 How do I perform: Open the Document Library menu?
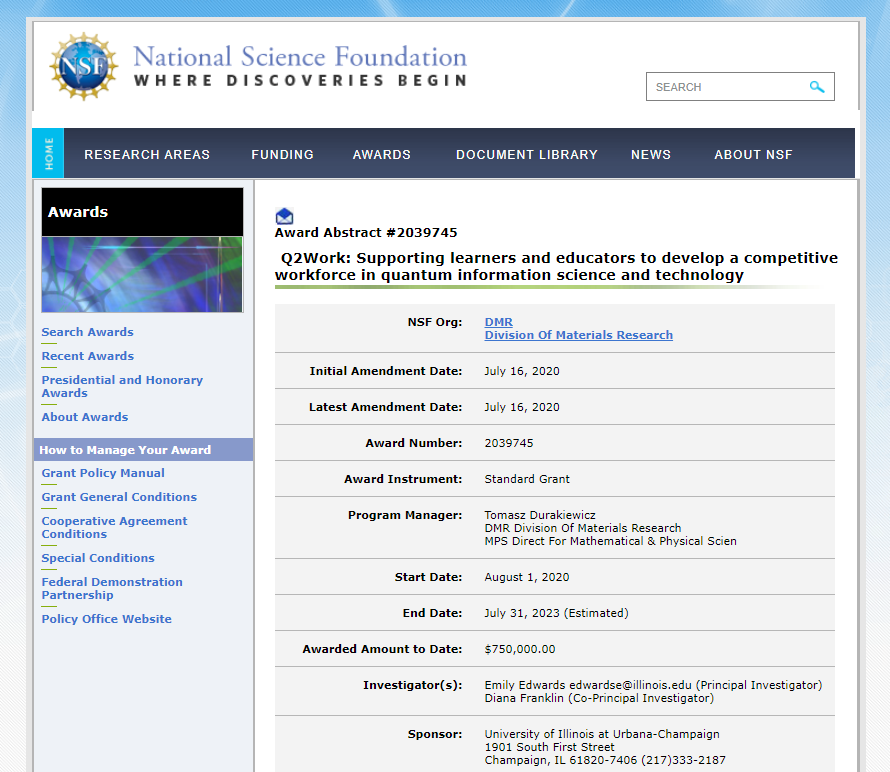coord(526,155)
